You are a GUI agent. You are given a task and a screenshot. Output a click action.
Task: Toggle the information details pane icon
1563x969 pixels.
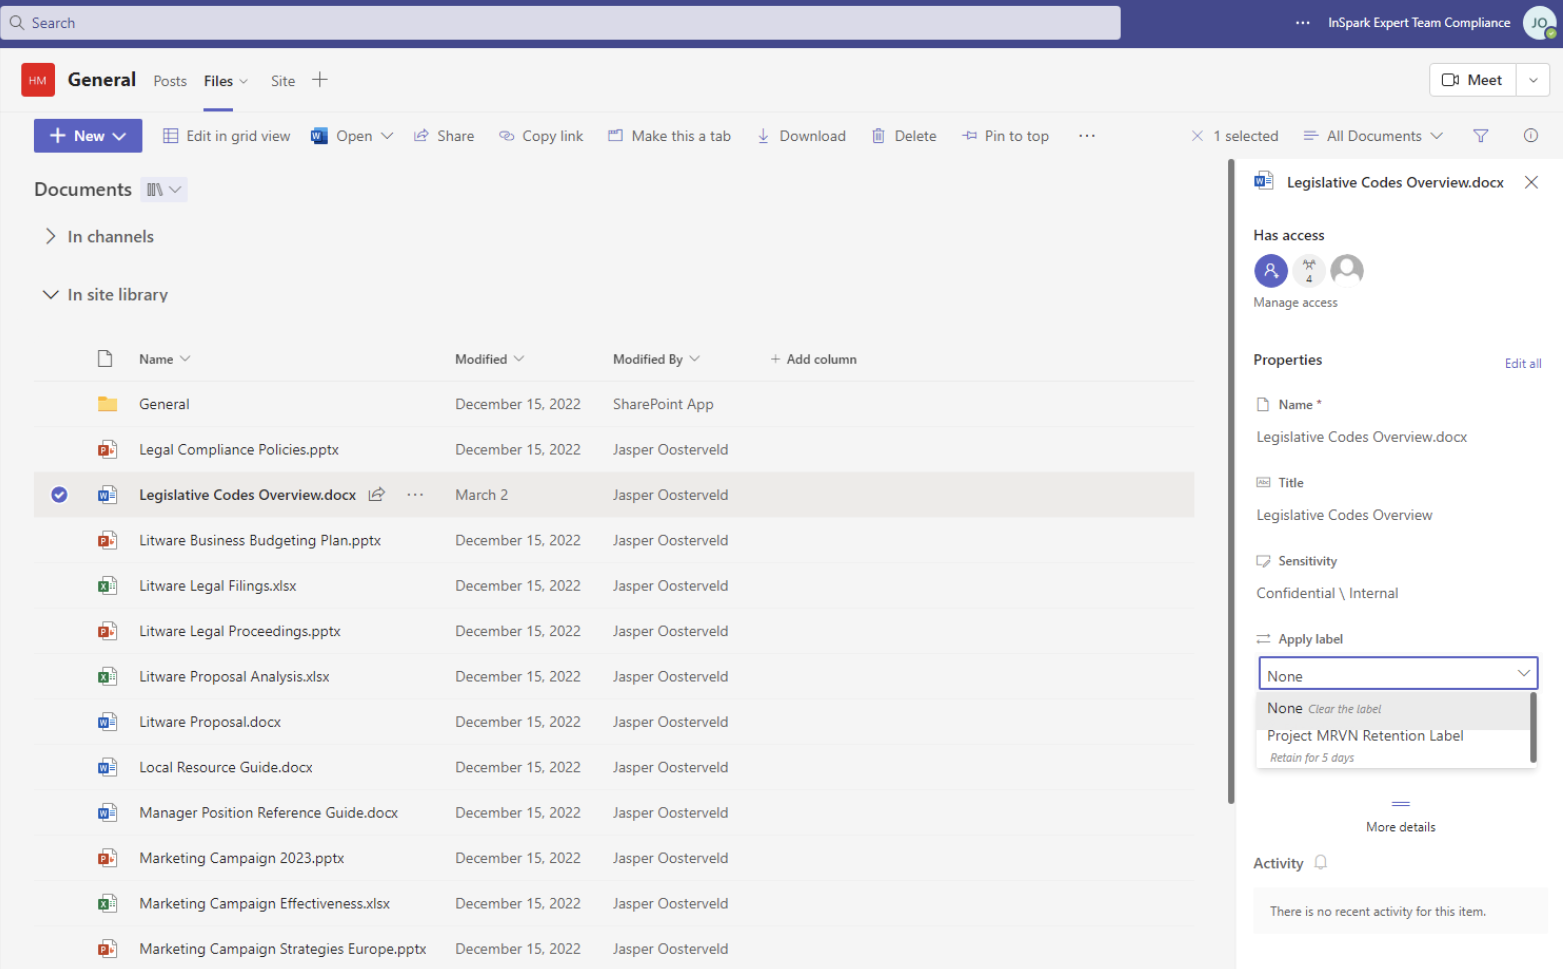coord(1531,136)
